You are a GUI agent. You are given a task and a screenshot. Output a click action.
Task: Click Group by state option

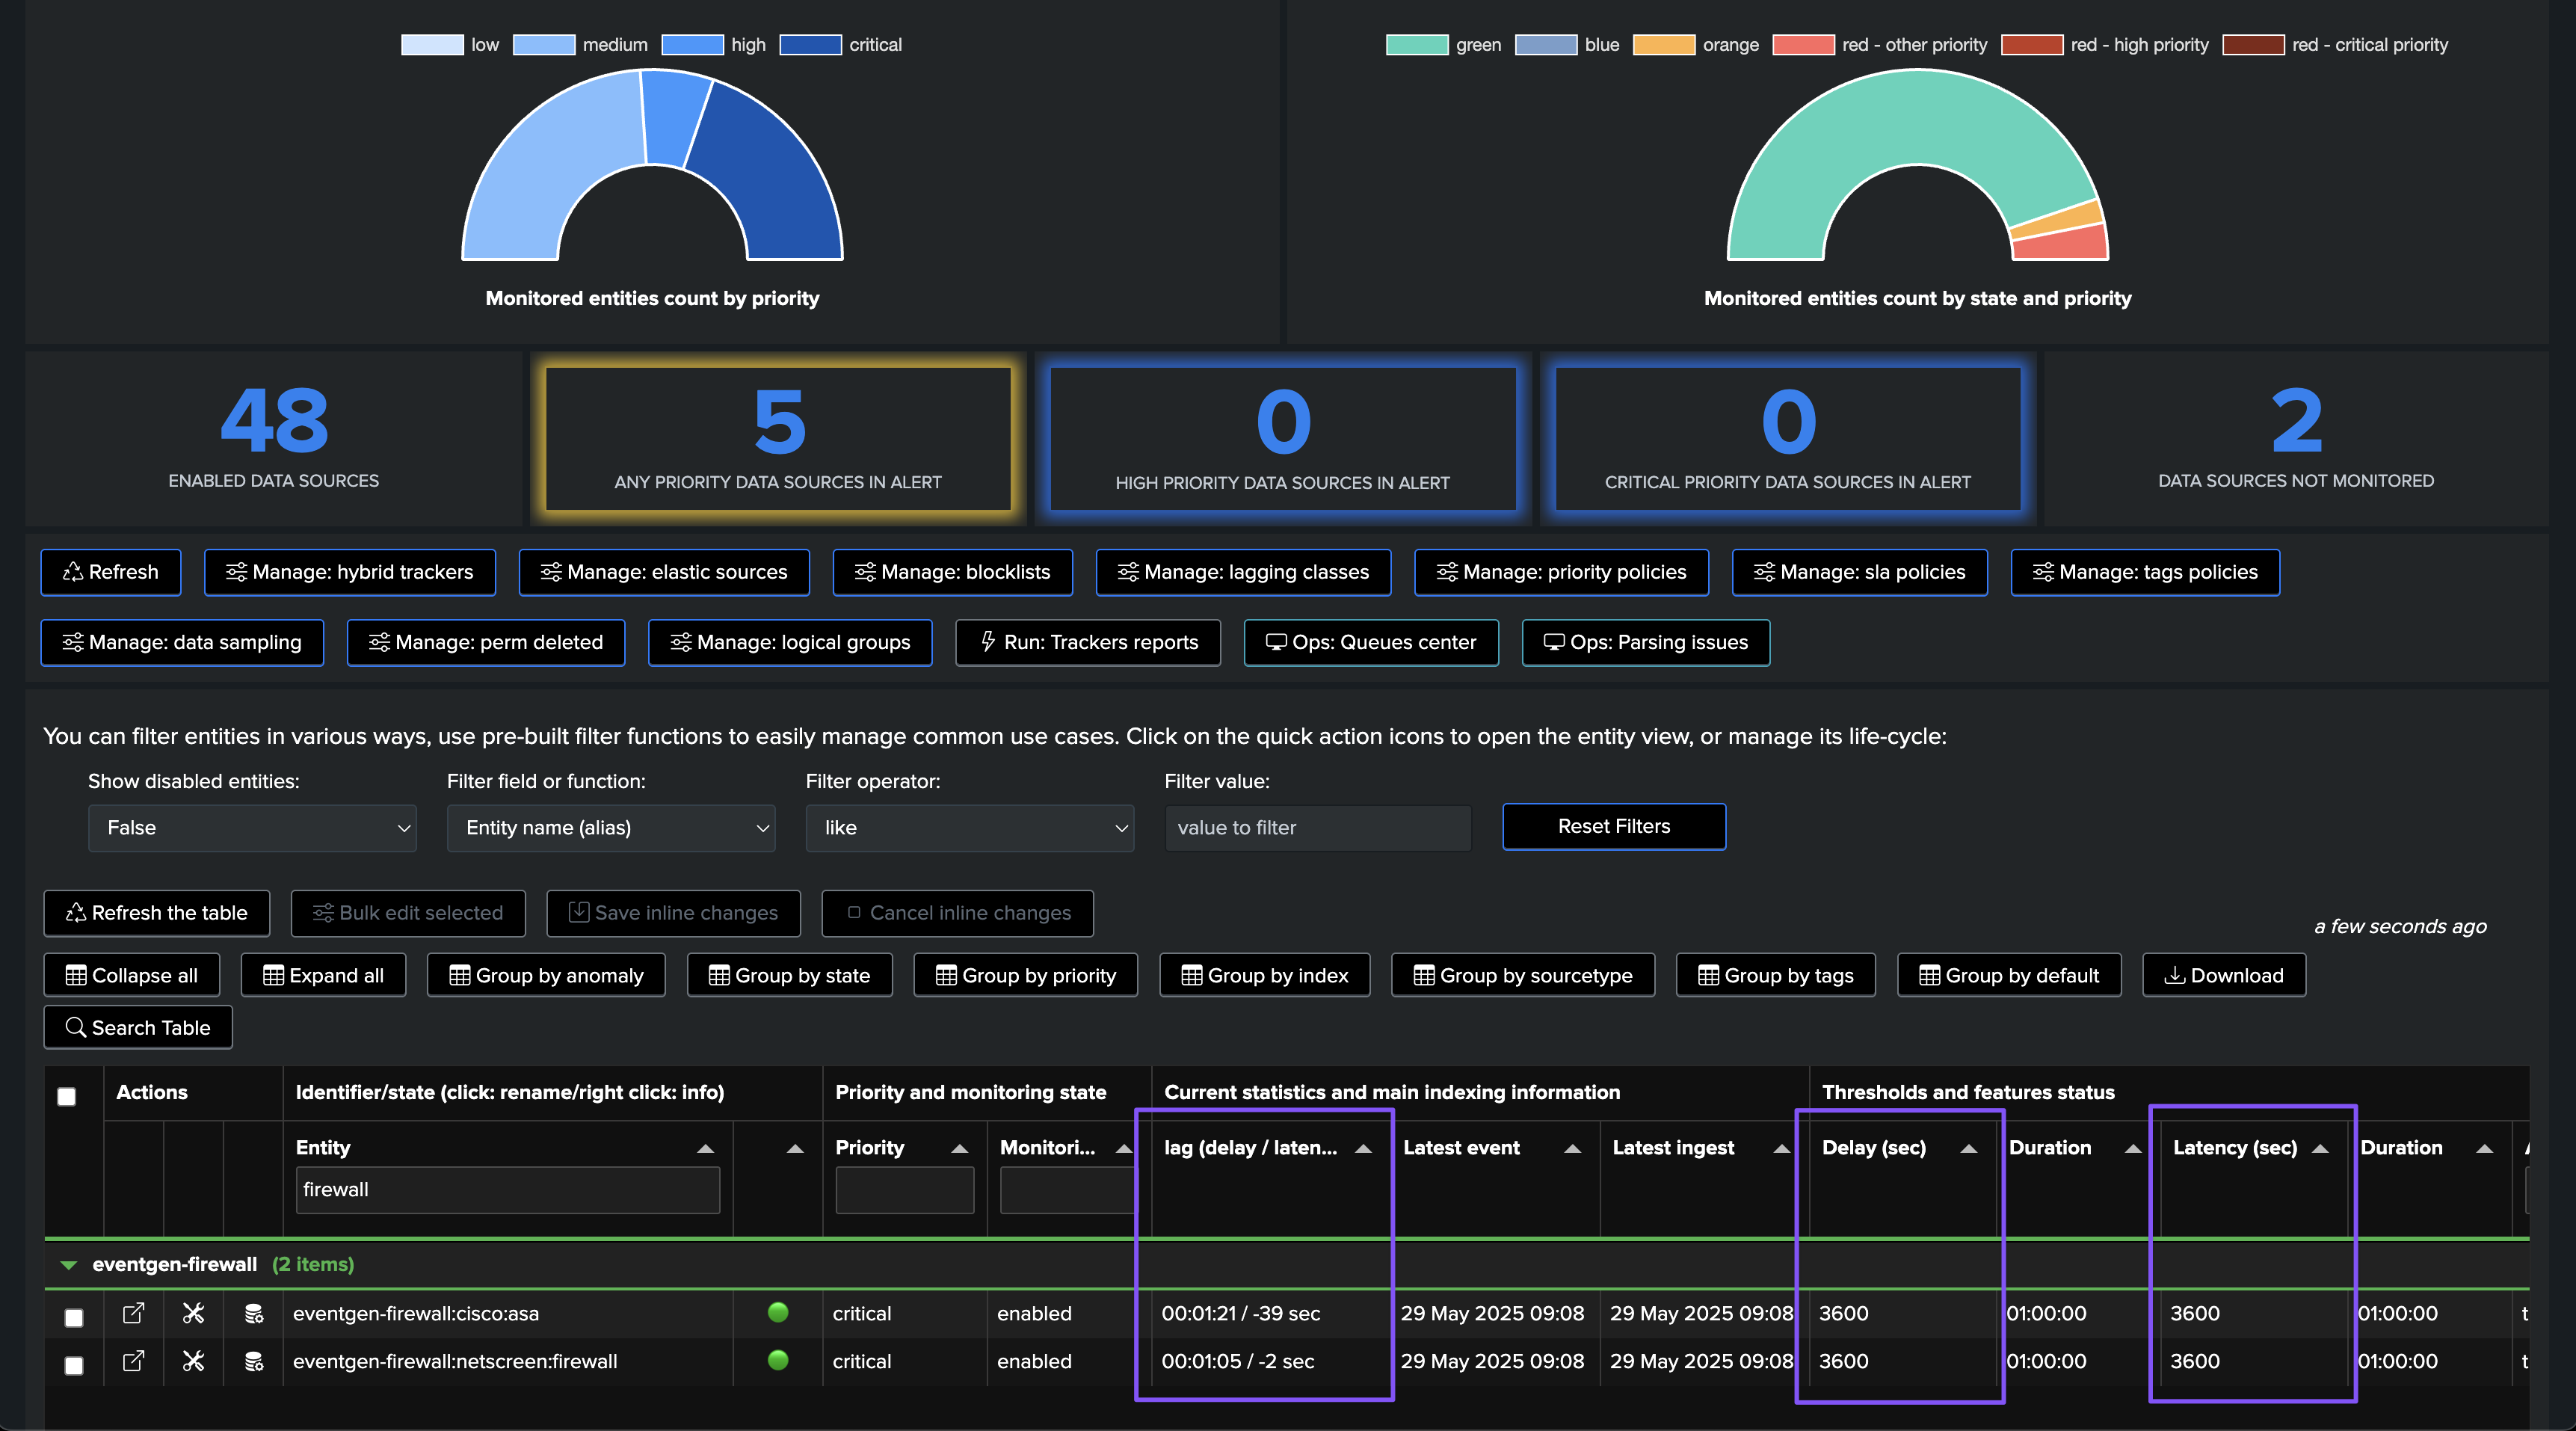789,975
